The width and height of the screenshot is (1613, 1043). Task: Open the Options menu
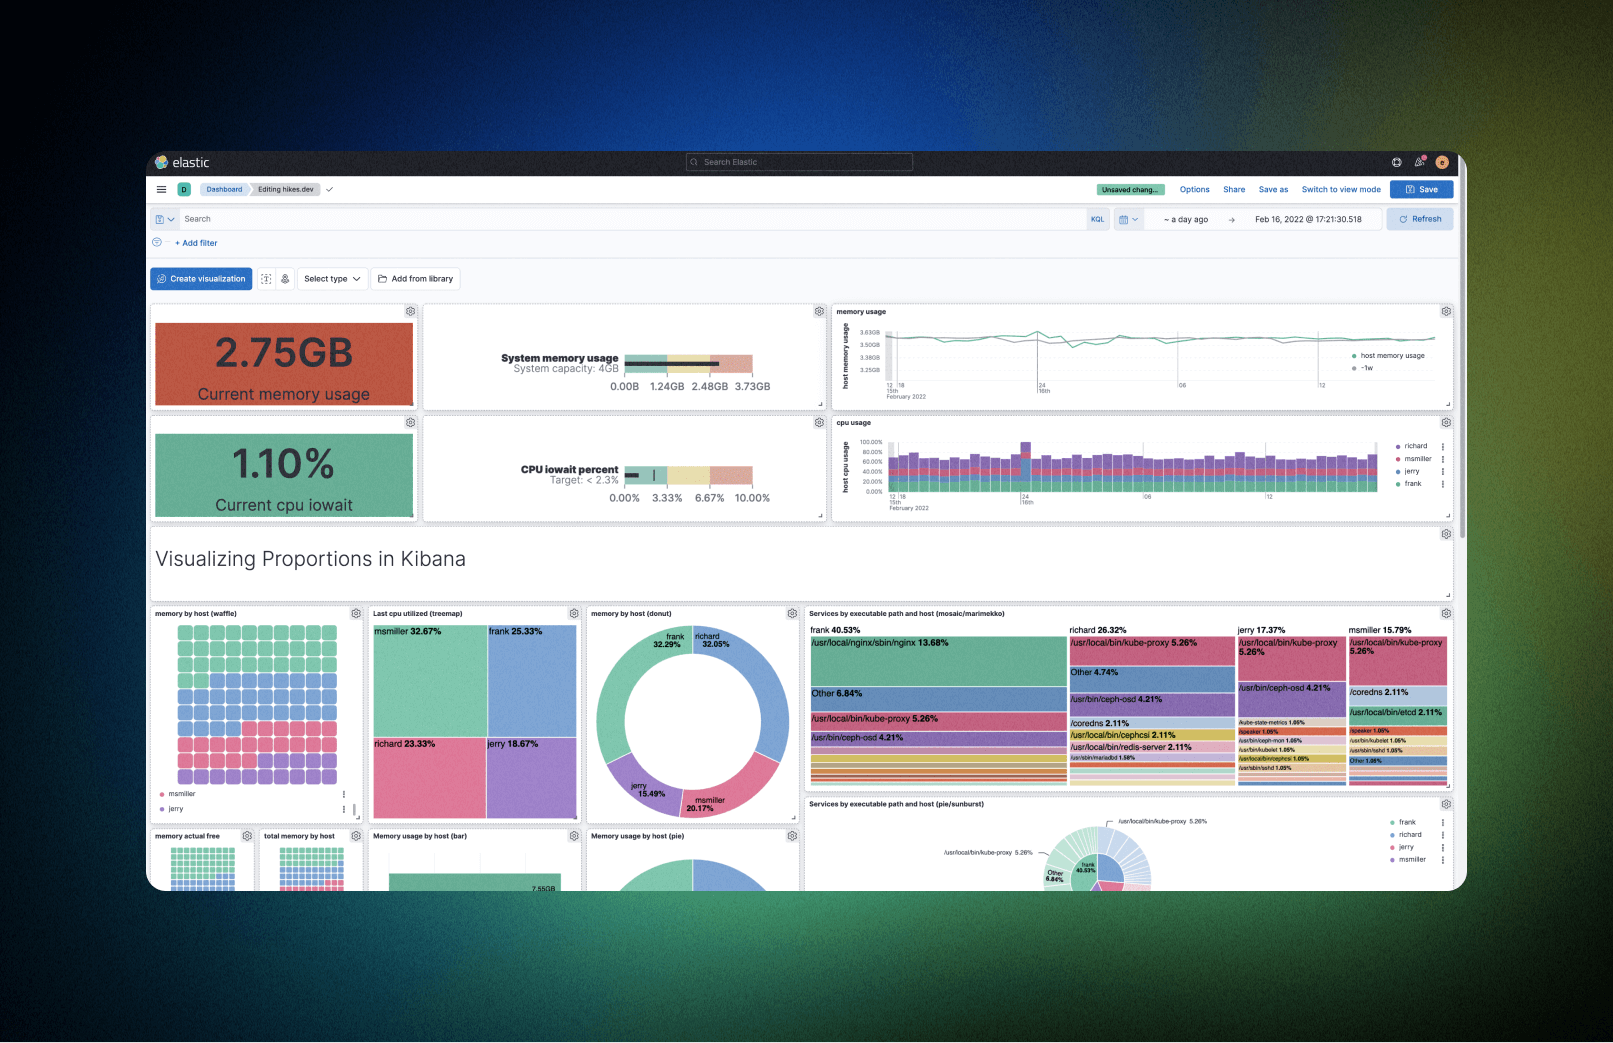pos(1194,189)
